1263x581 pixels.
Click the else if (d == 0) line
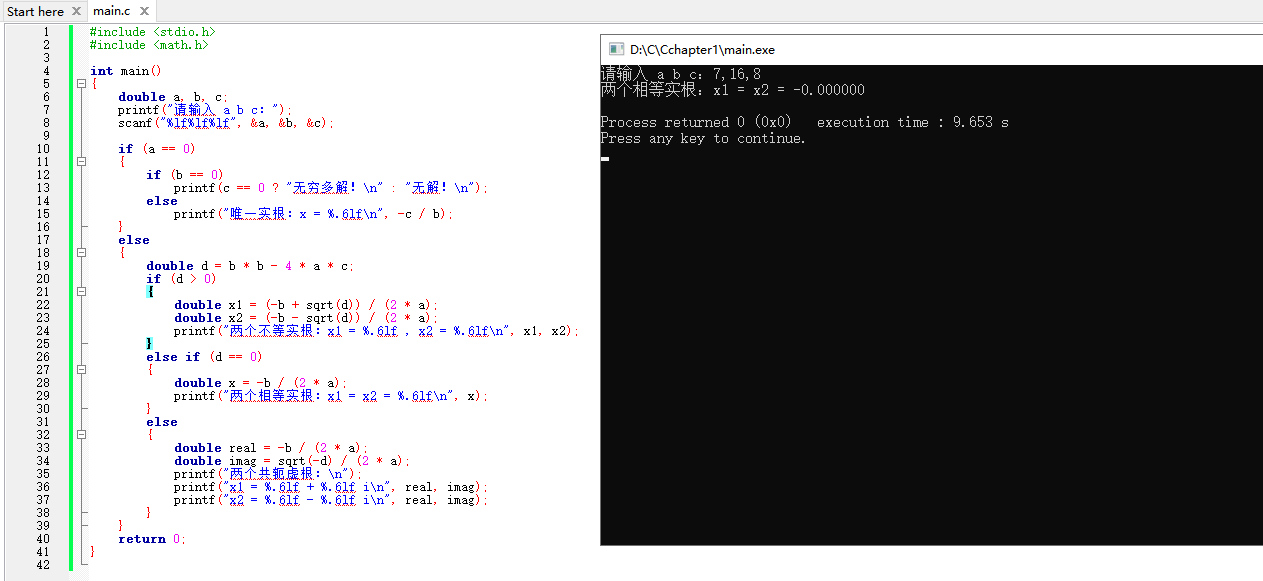(204, 357)
